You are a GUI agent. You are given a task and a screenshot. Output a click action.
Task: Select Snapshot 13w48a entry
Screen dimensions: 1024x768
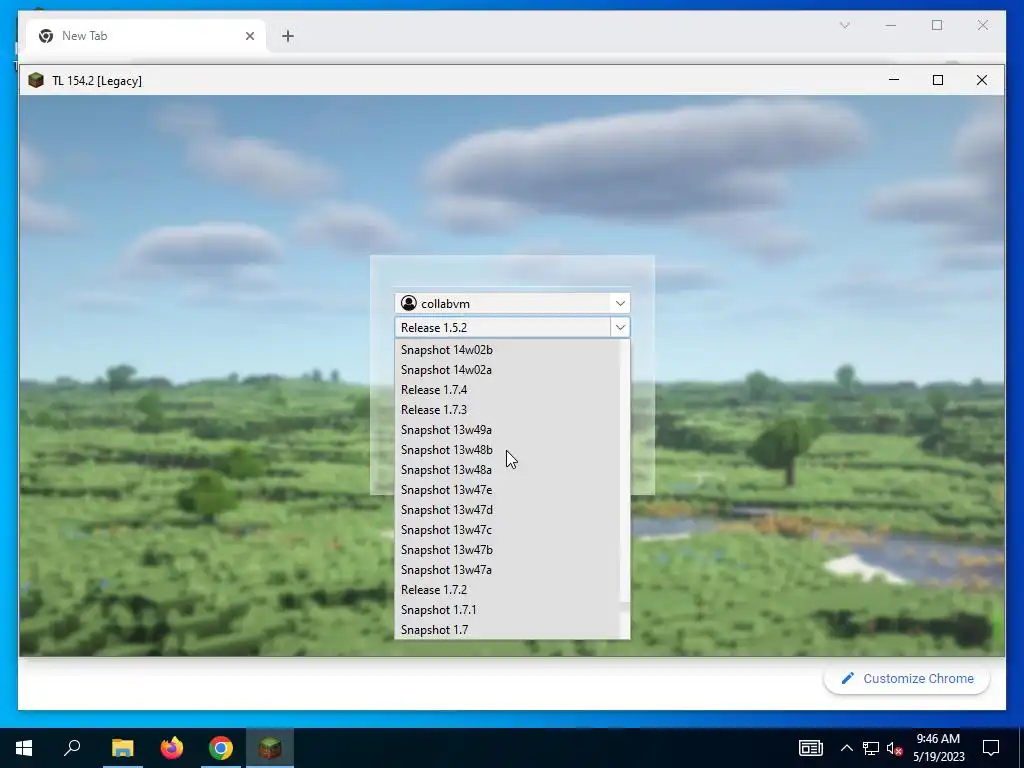[x=507, y=470]
